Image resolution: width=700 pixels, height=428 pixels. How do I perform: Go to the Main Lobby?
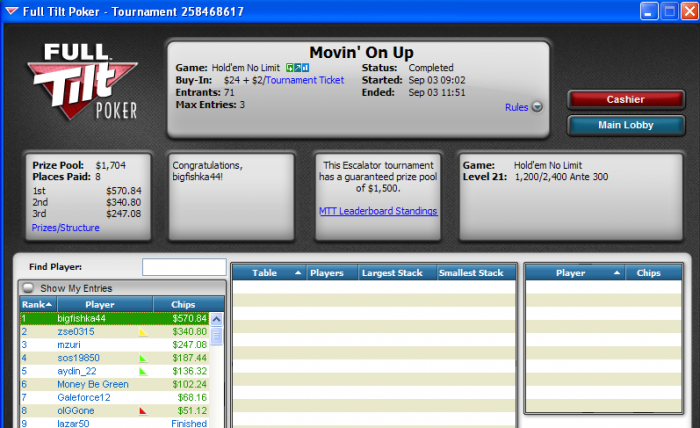click(x=625, y=125)
